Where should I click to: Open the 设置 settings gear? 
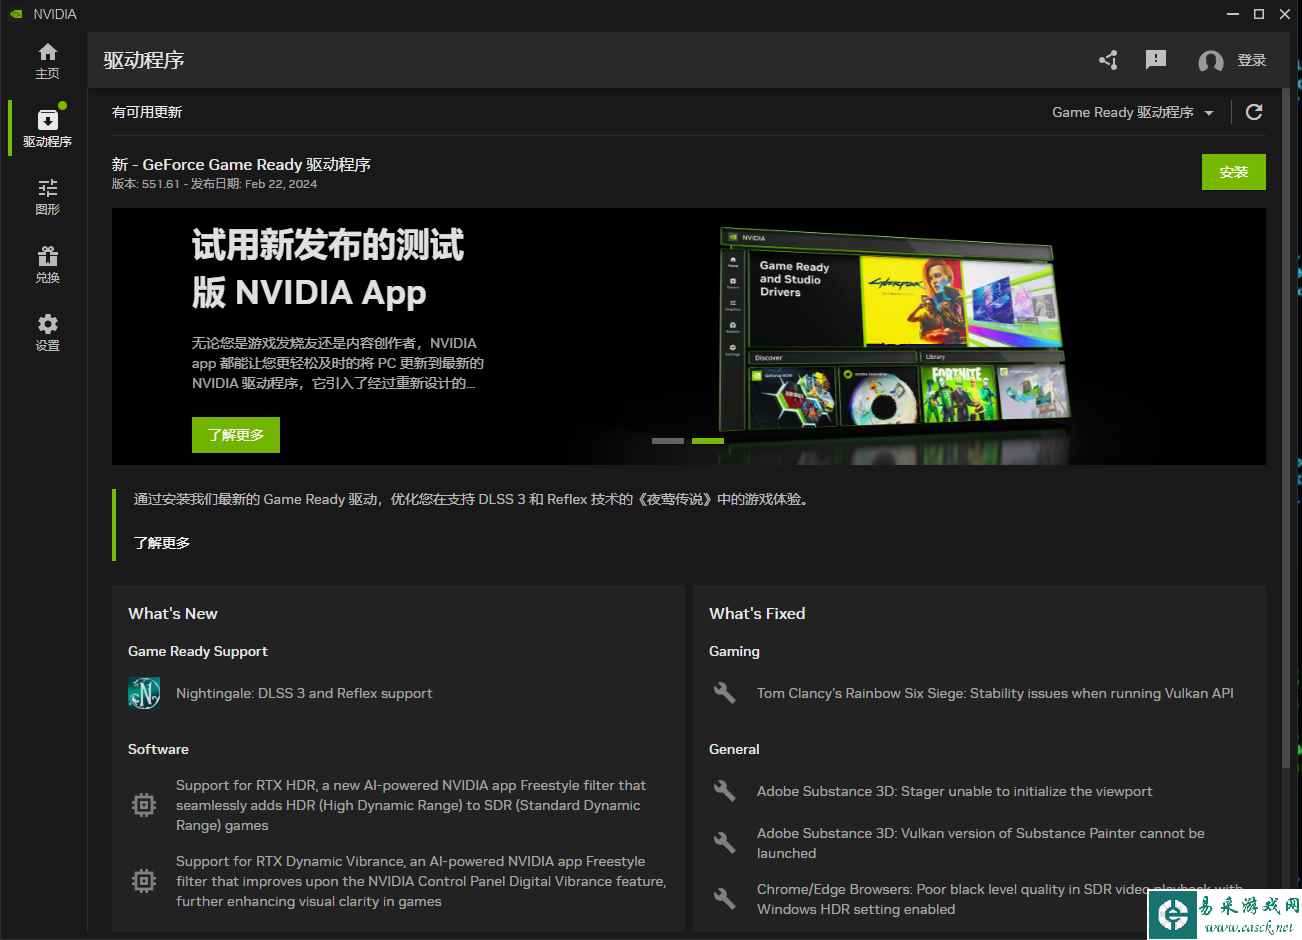pyautogui.click(x=47, y=332)
